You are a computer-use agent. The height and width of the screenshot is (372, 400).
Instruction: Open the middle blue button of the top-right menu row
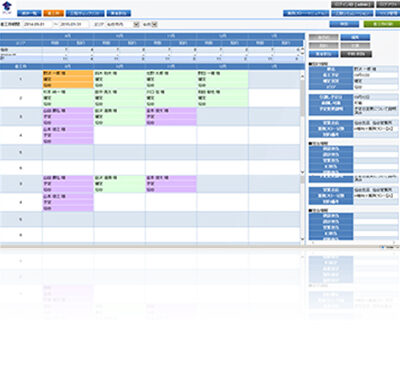click(x=352, y=13)
